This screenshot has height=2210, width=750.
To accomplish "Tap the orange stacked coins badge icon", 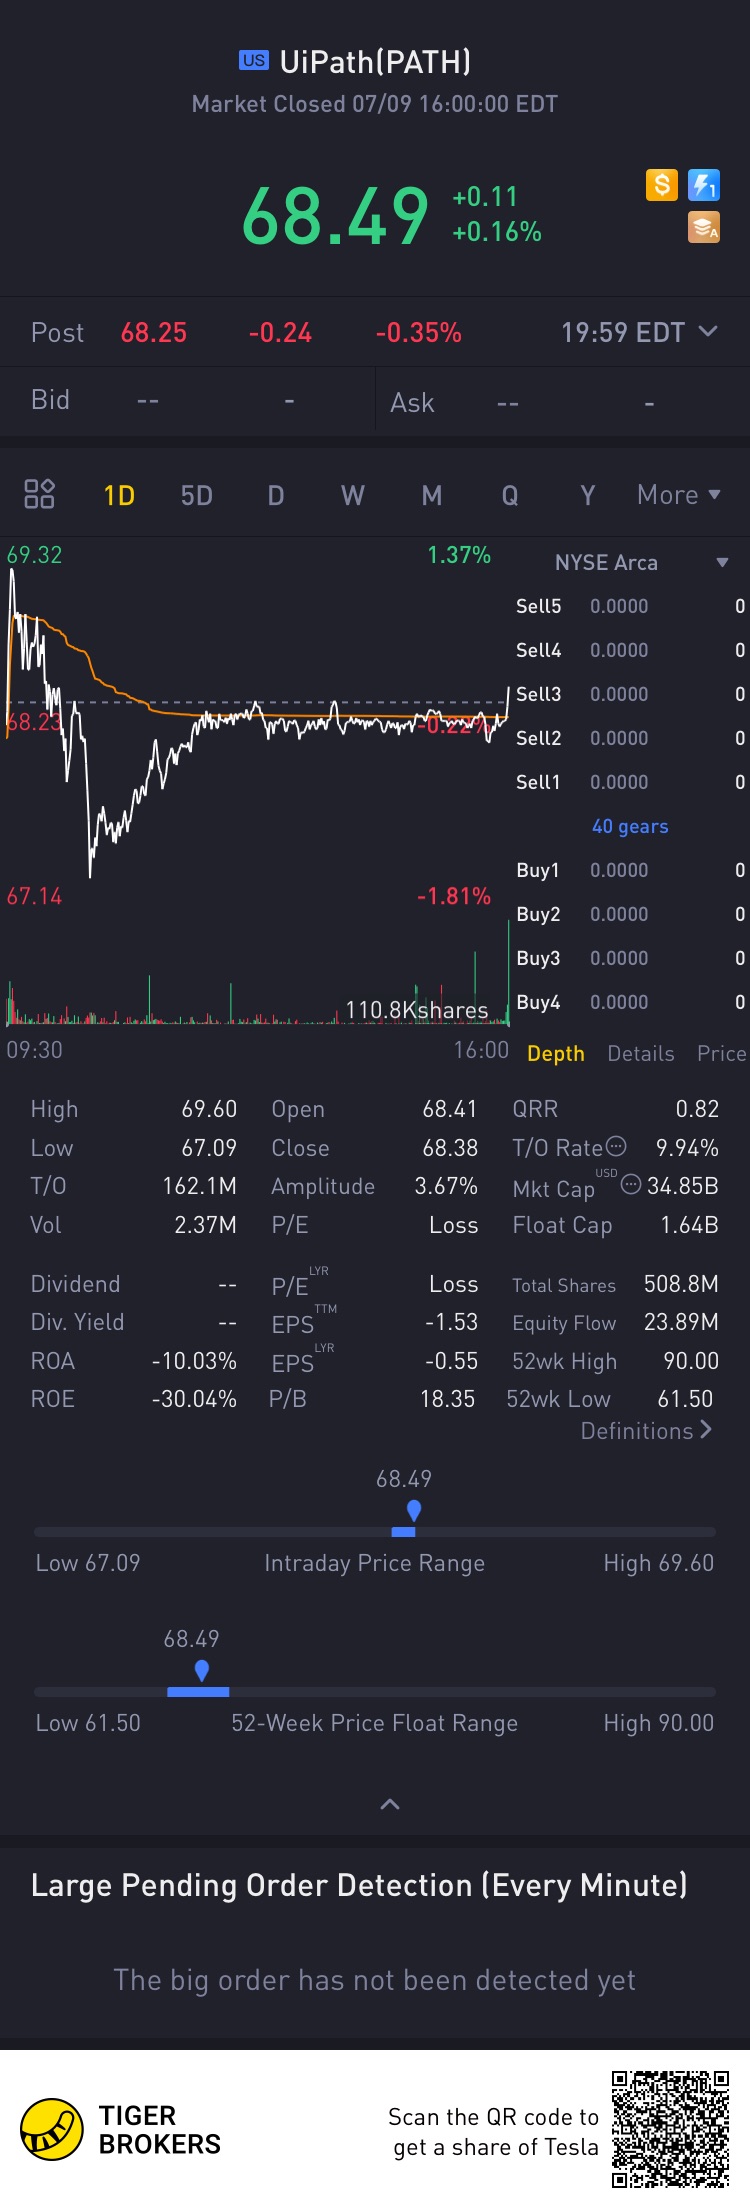I will 704,228.
